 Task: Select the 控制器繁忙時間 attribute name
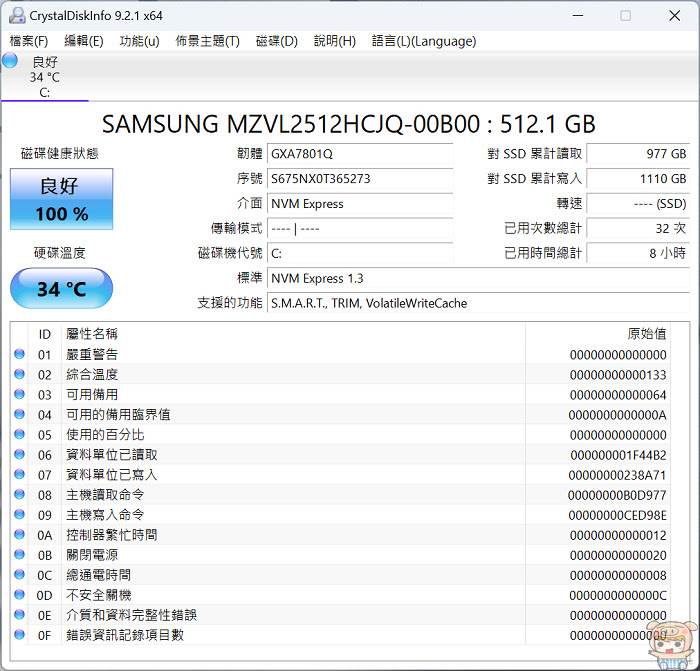click(x=112, y=535)
